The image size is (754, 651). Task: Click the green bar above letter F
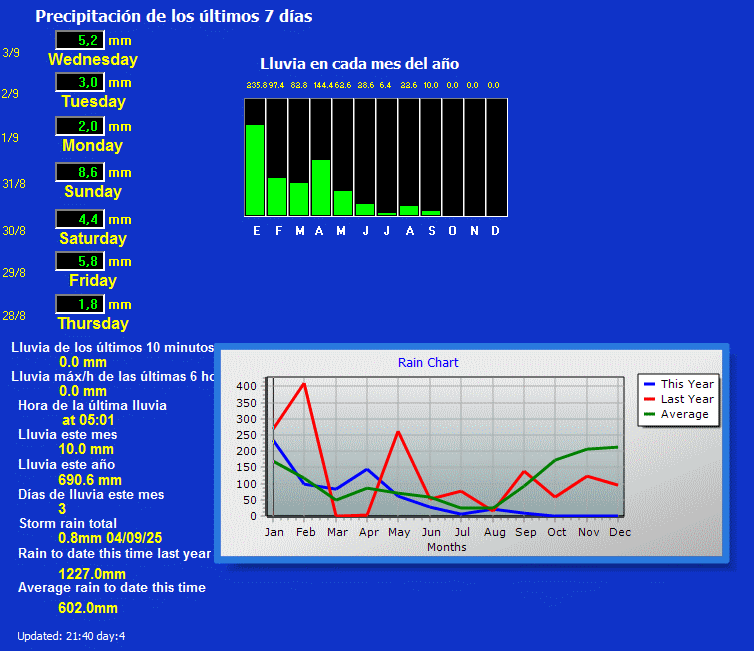(277, 197)
